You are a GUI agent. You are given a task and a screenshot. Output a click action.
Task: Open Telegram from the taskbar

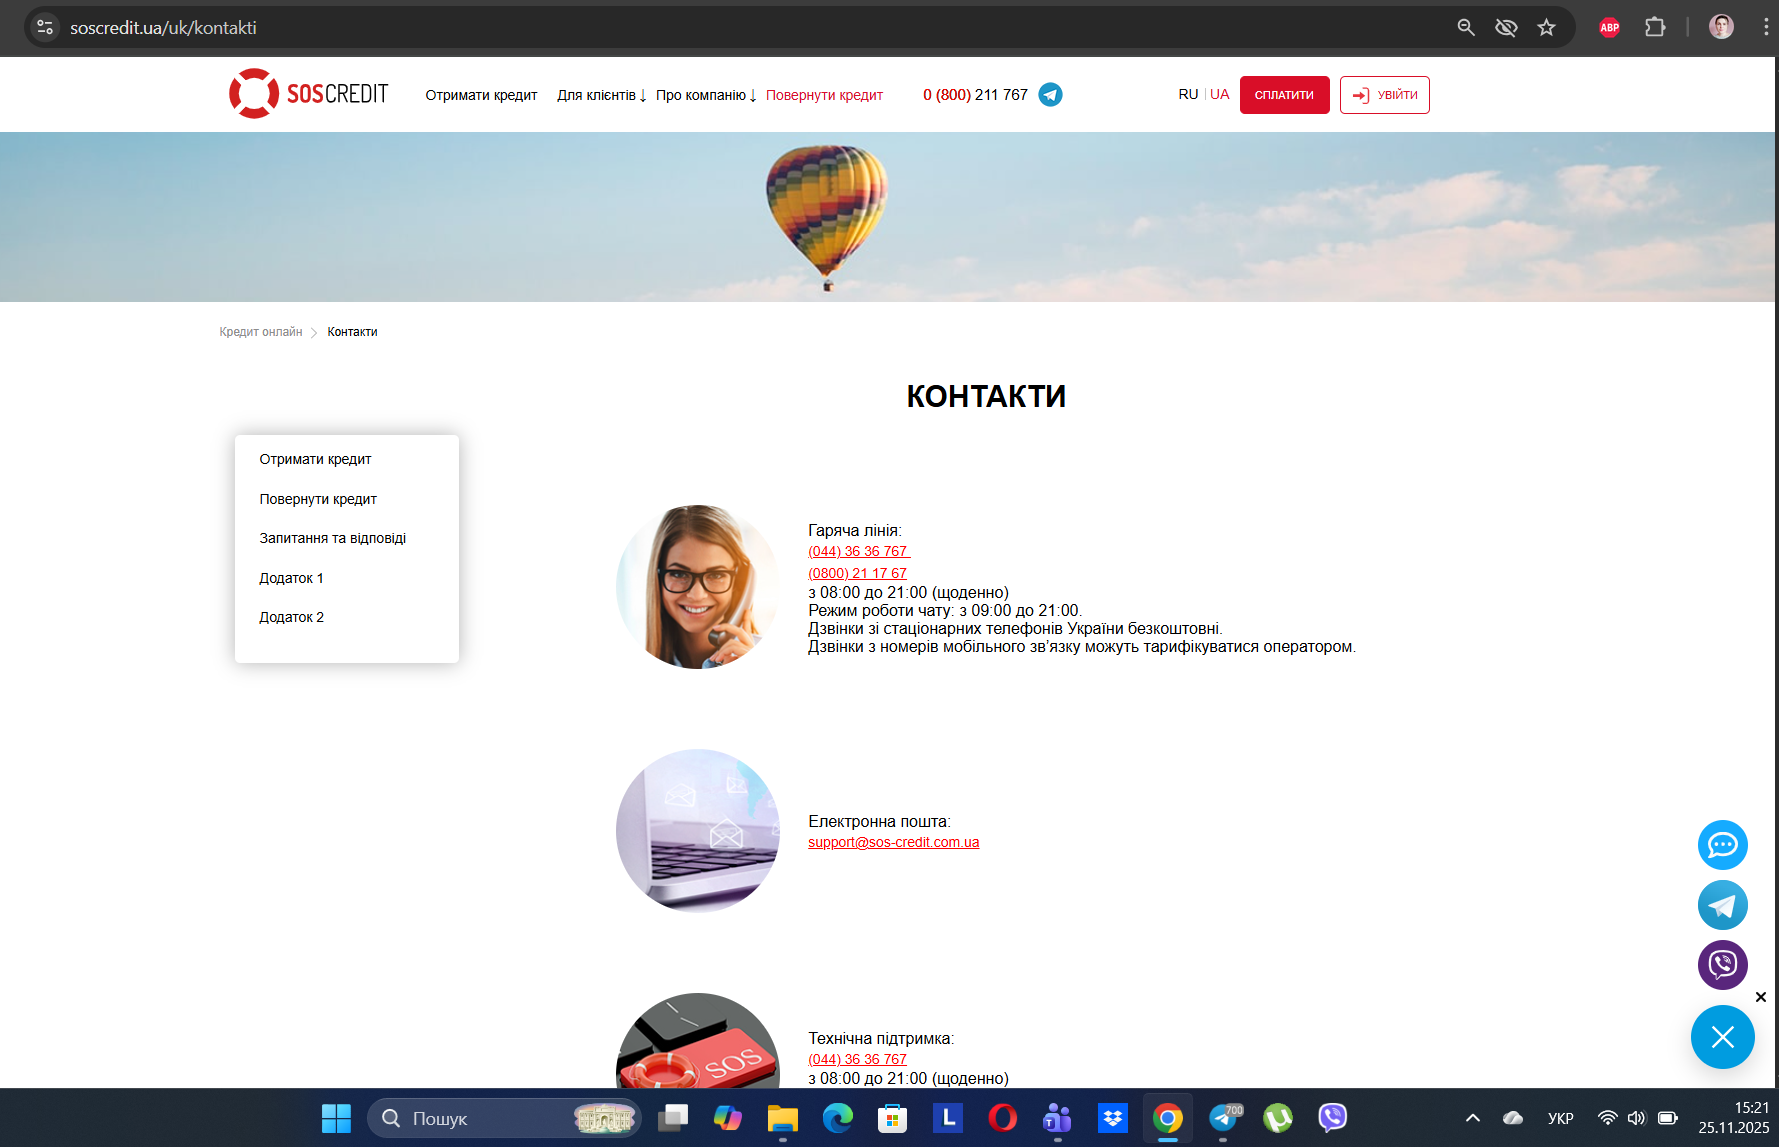(1224, 1118)
